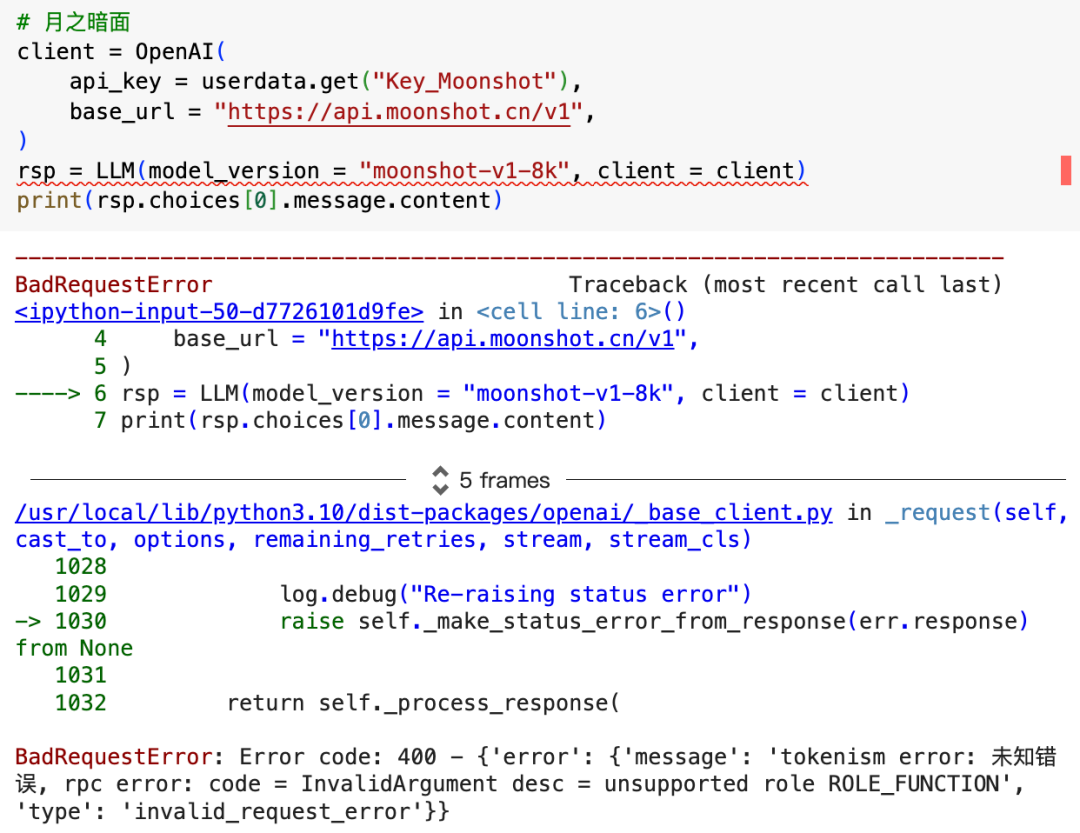
Task: Click '<cell line: 6>()' text
Action: coord(581,312)
